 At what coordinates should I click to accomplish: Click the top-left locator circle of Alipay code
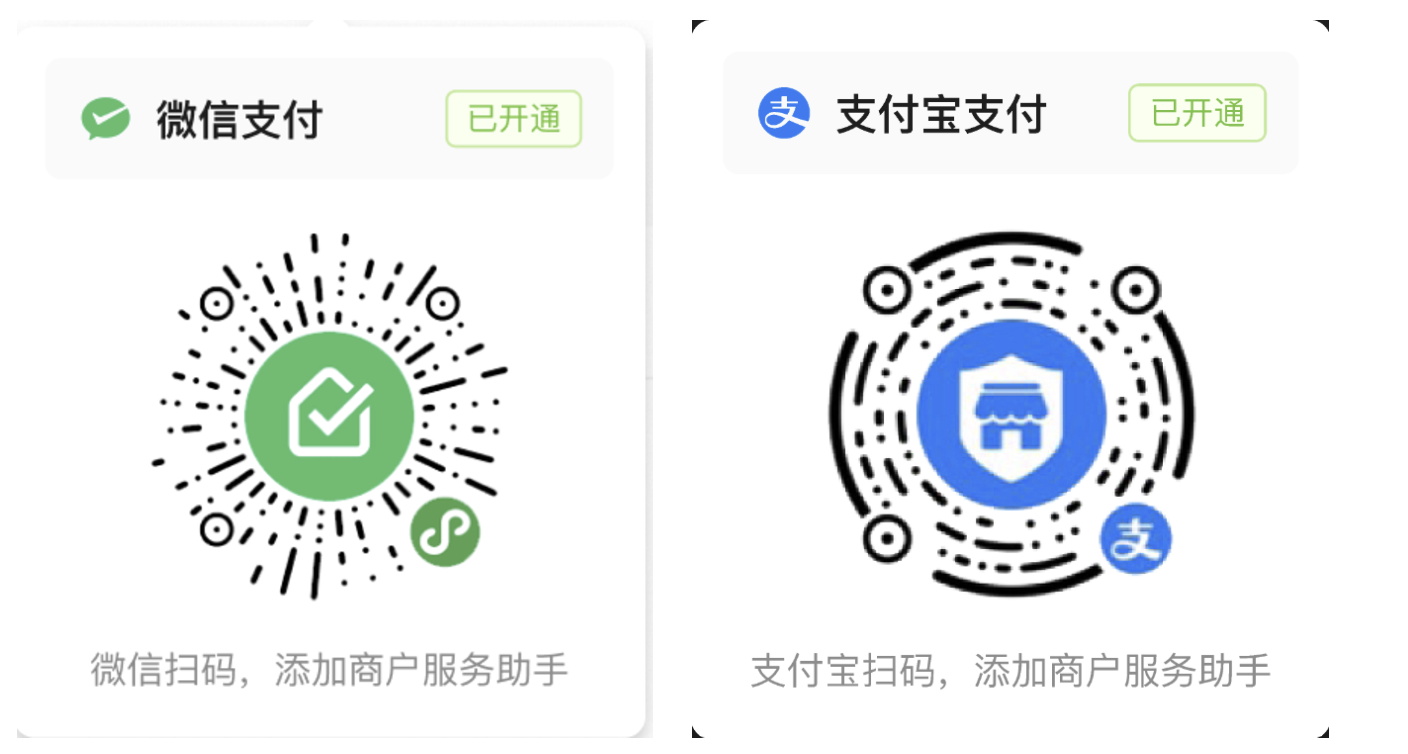(886, 291)
